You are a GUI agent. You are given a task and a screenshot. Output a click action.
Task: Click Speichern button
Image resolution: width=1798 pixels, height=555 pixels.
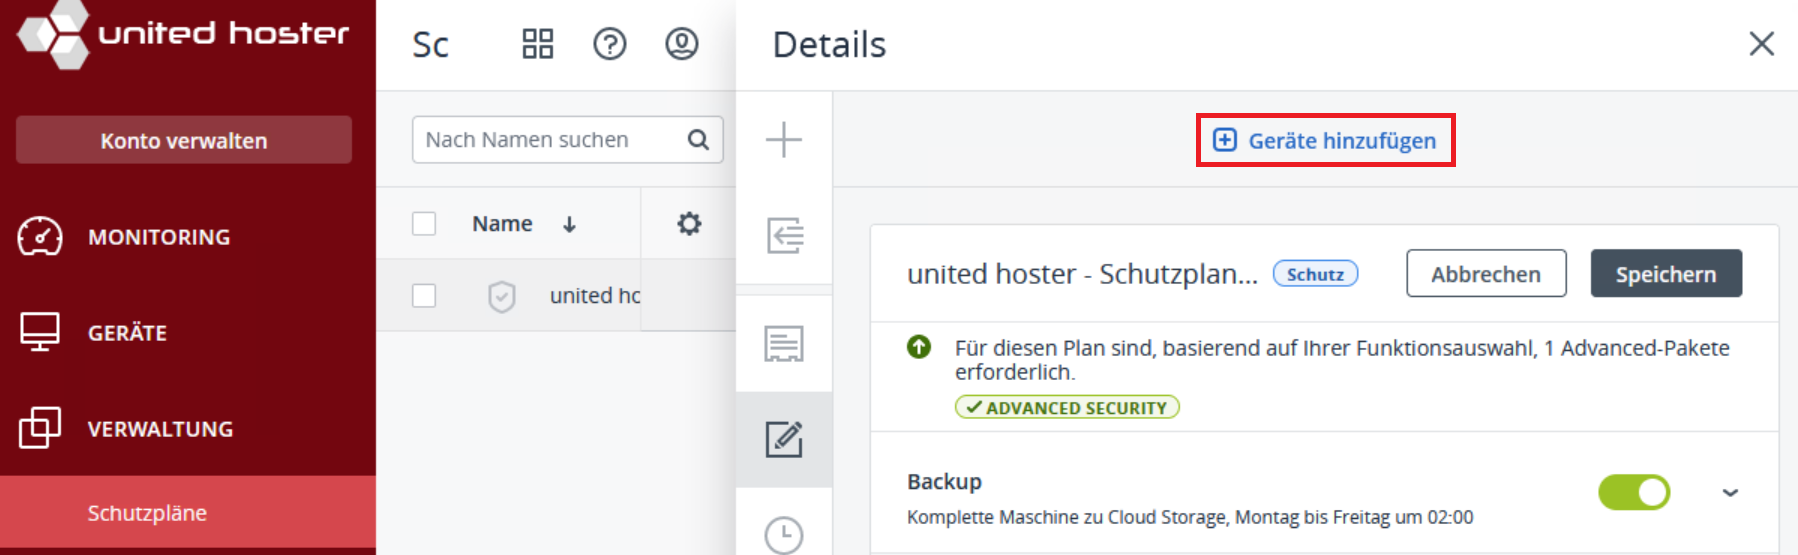tap(1666, 274)
